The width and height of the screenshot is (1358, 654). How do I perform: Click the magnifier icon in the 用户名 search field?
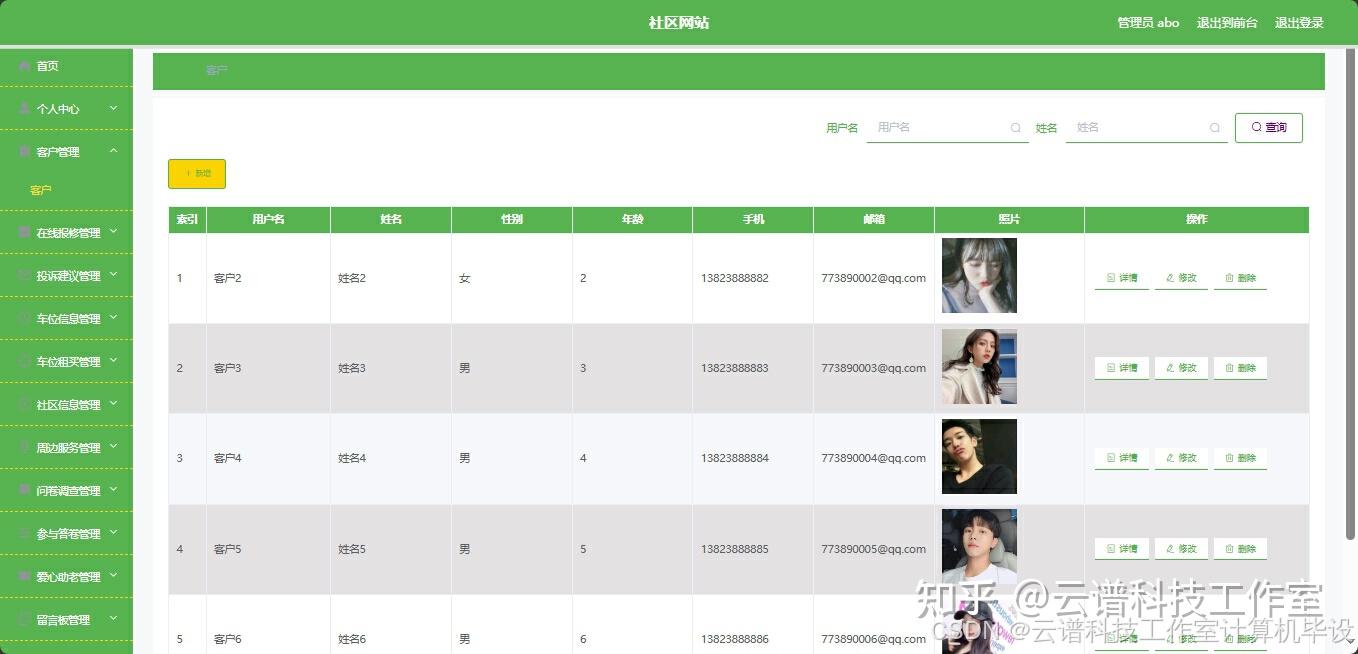point(1015,128)
